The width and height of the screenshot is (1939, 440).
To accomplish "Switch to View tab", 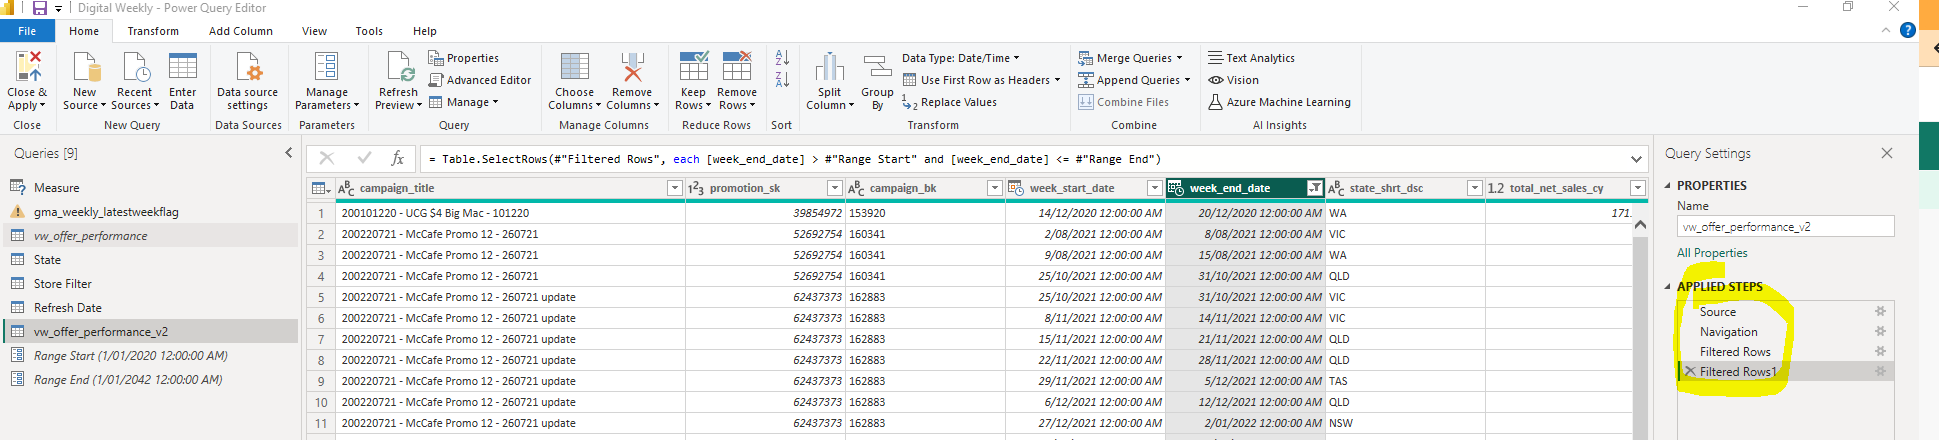I will tap(314, 31).
